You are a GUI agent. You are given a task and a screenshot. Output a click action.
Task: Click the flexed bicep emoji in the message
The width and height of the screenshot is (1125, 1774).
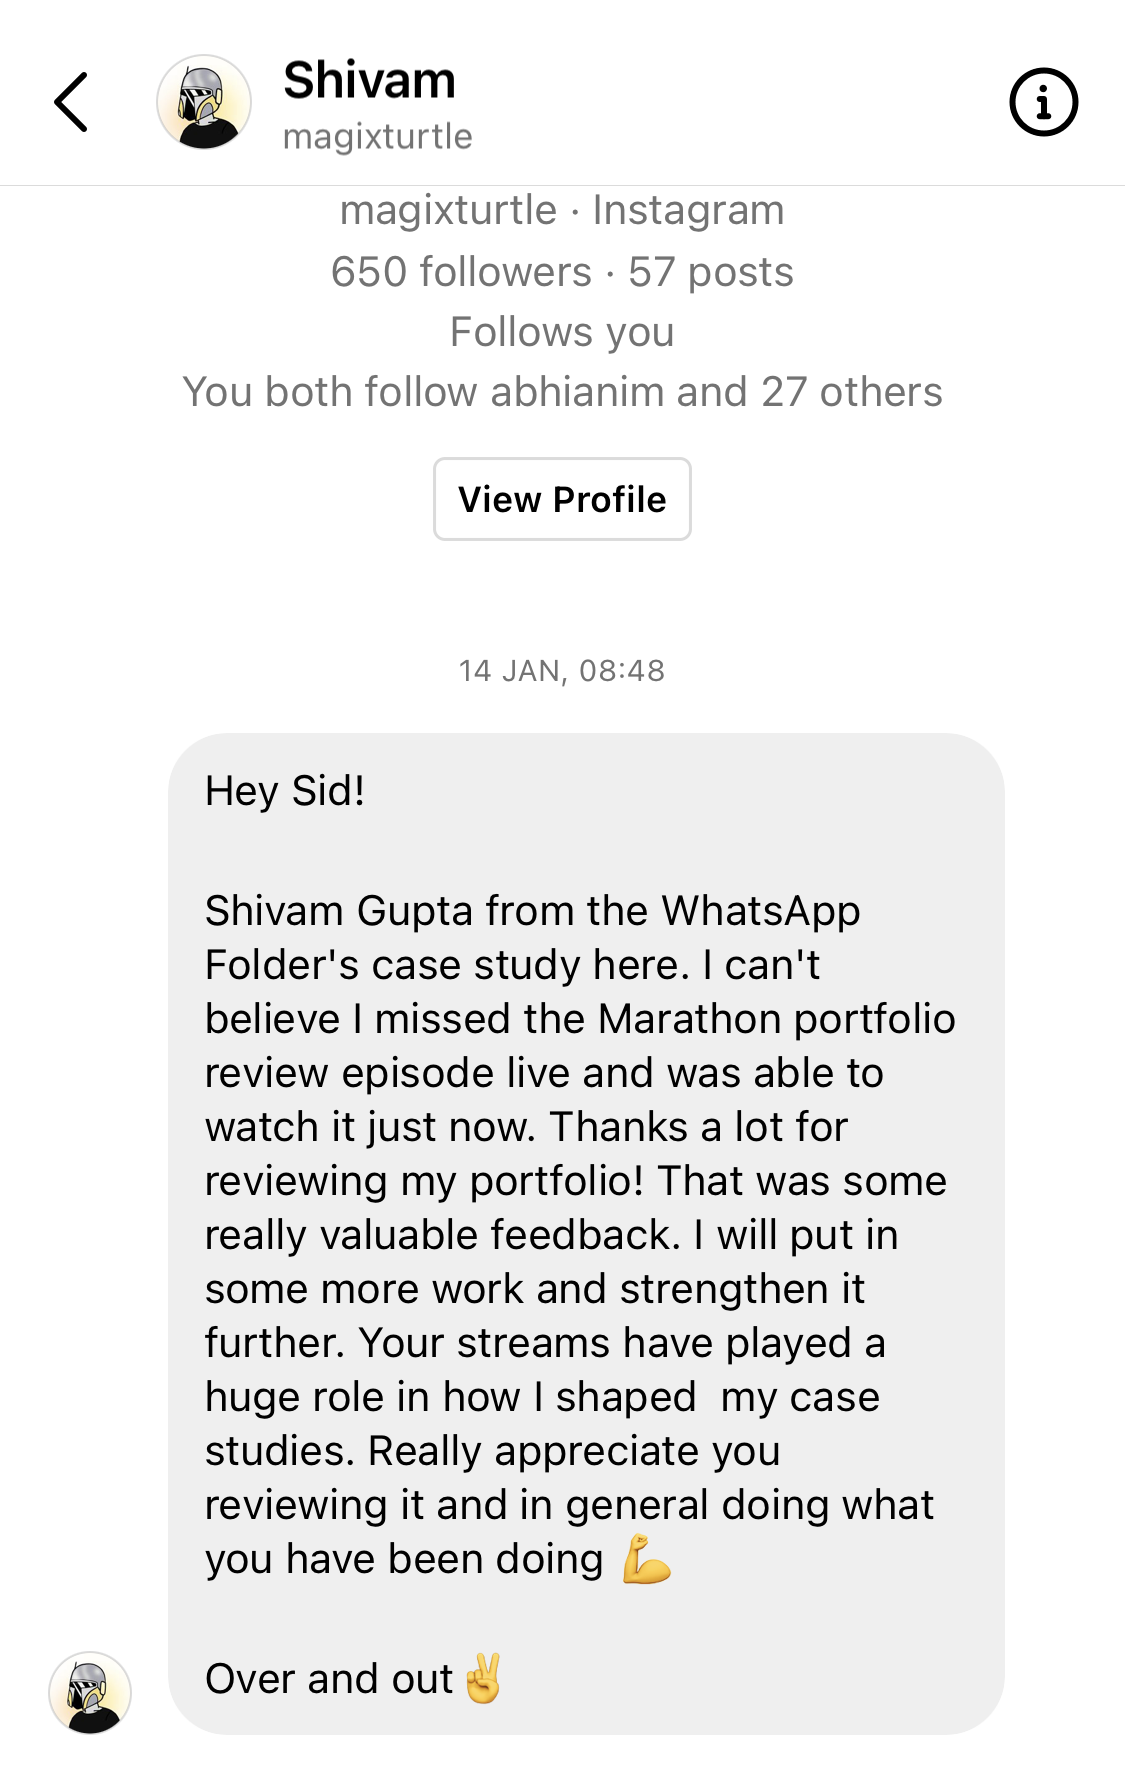pyautogui.click(x=646, y=1560)
